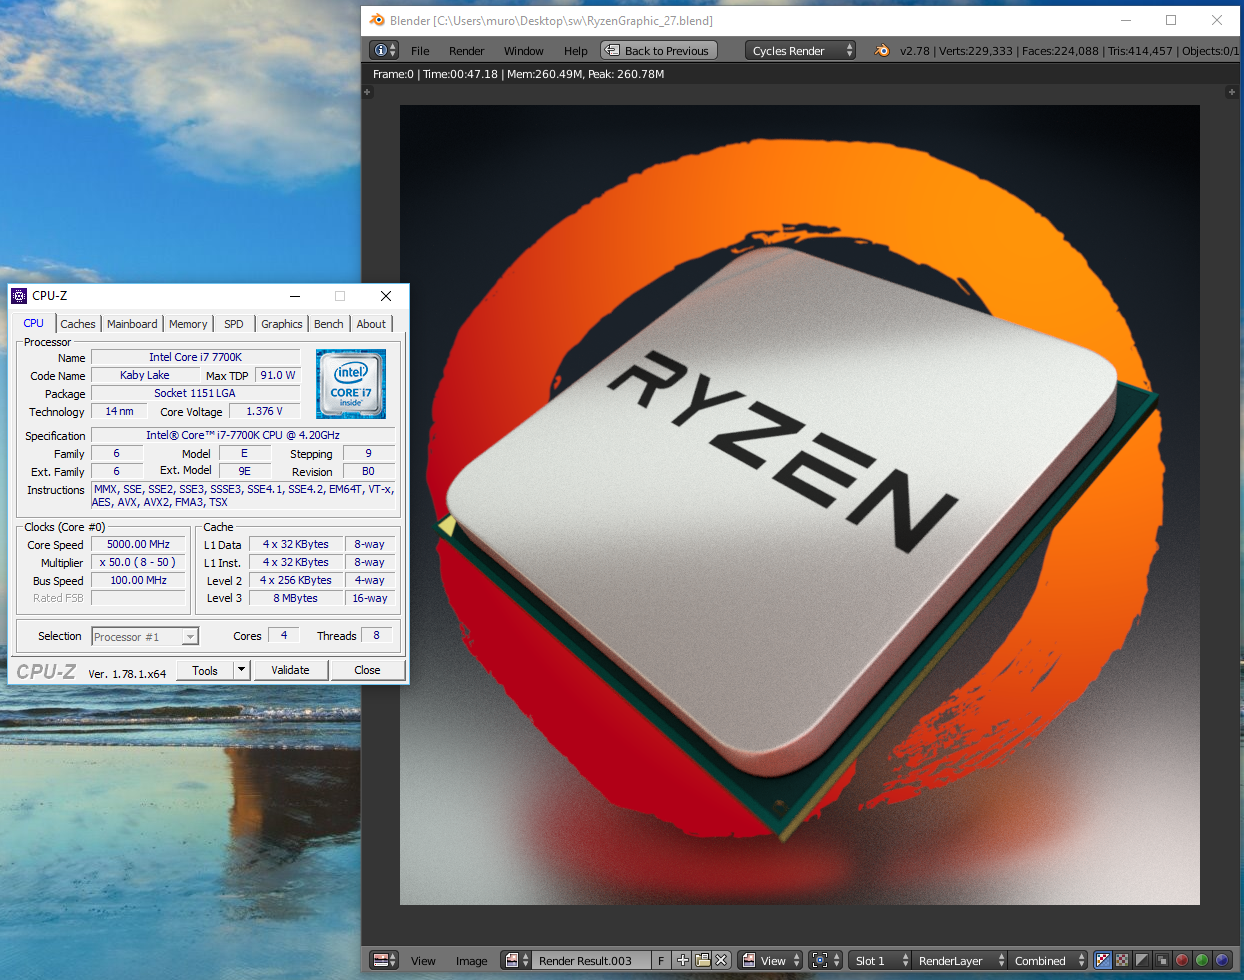This screenshot has width=1244, height=980.
Task: Expand the image properties region plus icon
Action: pos(1232,92)
